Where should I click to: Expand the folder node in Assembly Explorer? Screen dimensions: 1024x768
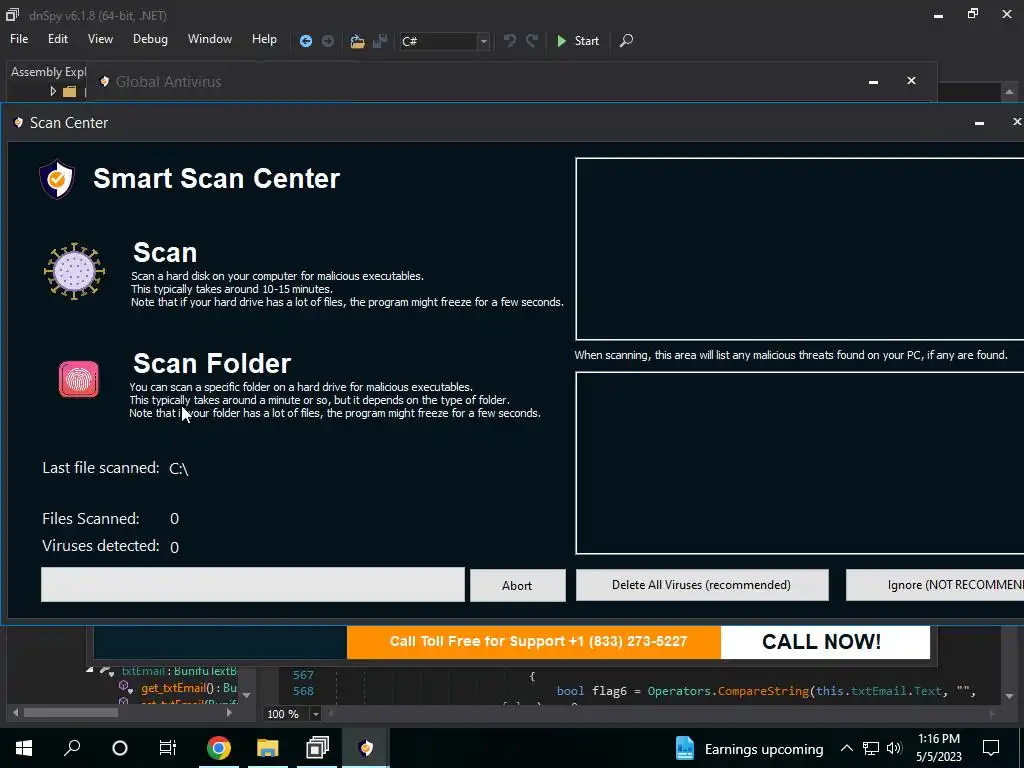click(53, 91)
